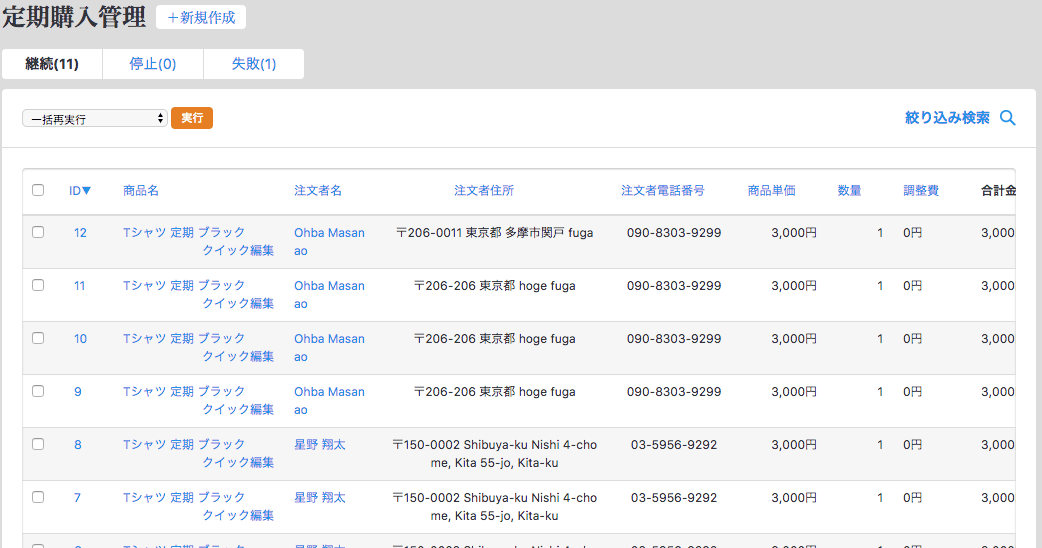Click the ＋新規作成 button
This screenshot has width=1042, height=548.
(x=201, y=17)
